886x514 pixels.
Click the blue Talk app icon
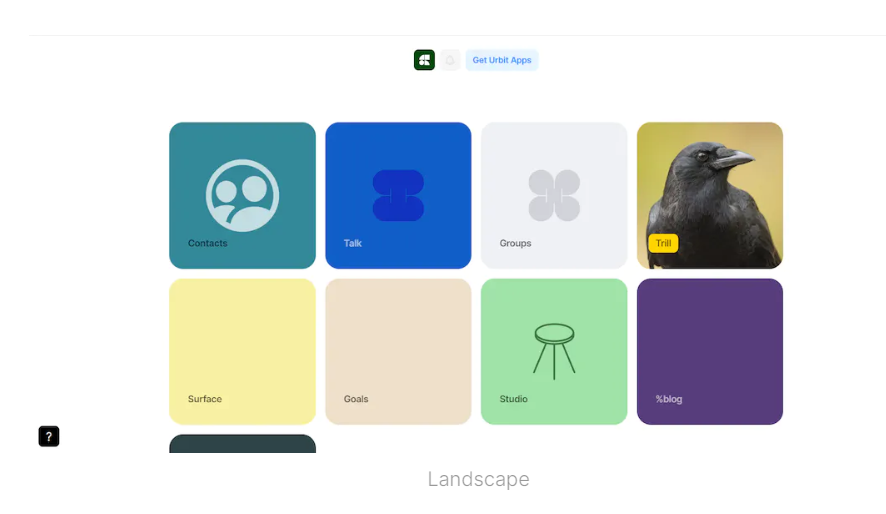(398, 195)
